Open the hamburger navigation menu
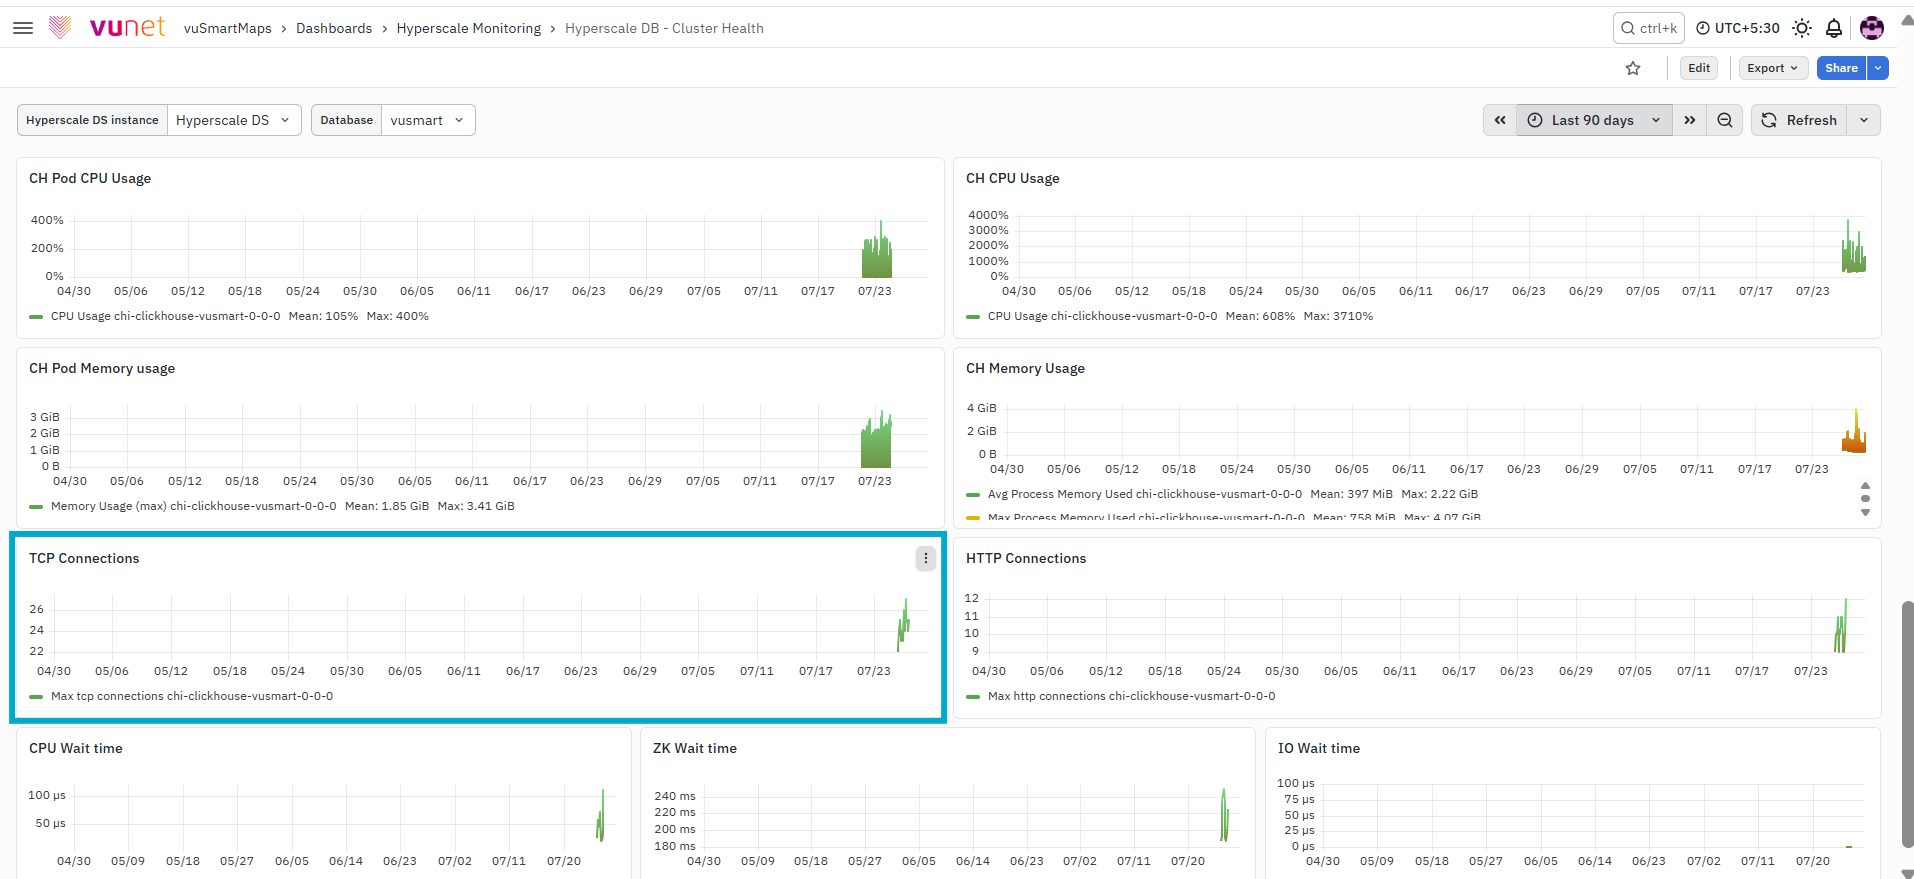The image size is (1914, 879). click(23, 28)
